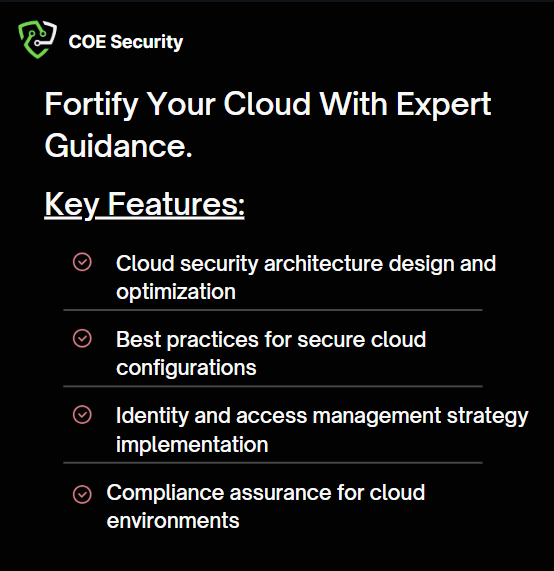
Task: Click the check icon beside Compliance assurance
Action: tap(82, 494)
